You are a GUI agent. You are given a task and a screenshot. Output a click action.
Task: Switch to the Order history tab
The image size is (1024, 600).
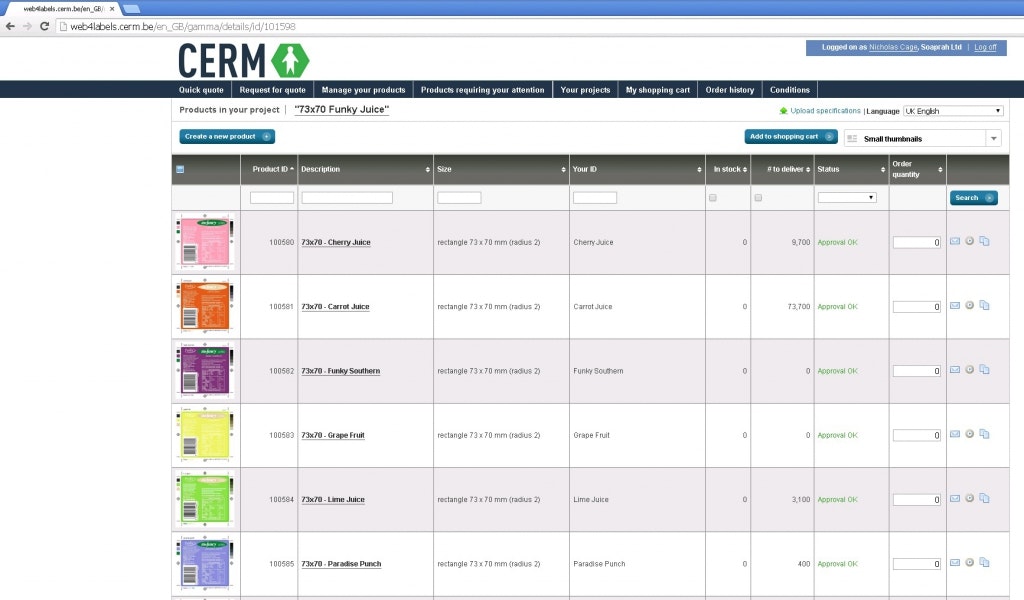coord(729,89)
